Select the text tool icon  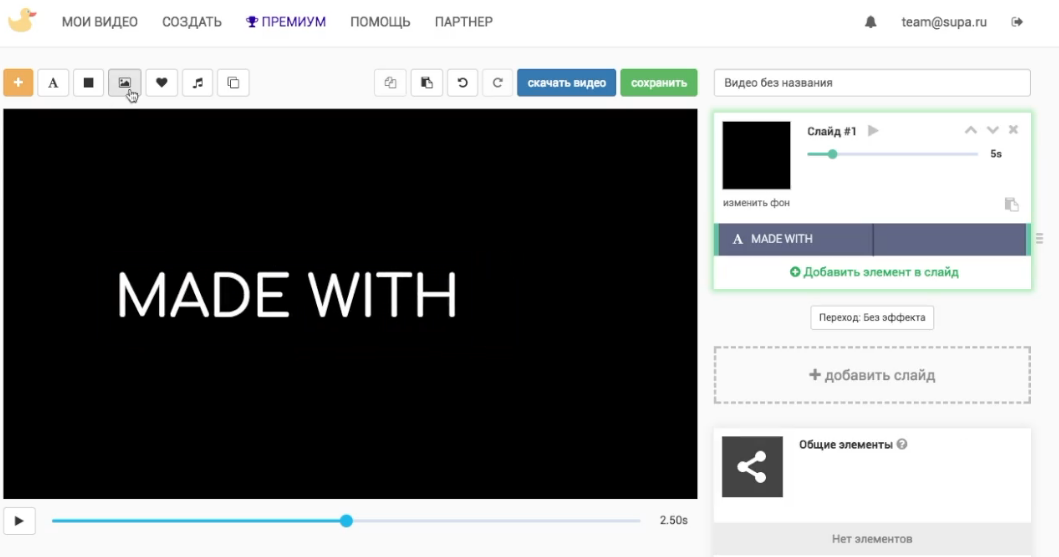tap(53, 83)
